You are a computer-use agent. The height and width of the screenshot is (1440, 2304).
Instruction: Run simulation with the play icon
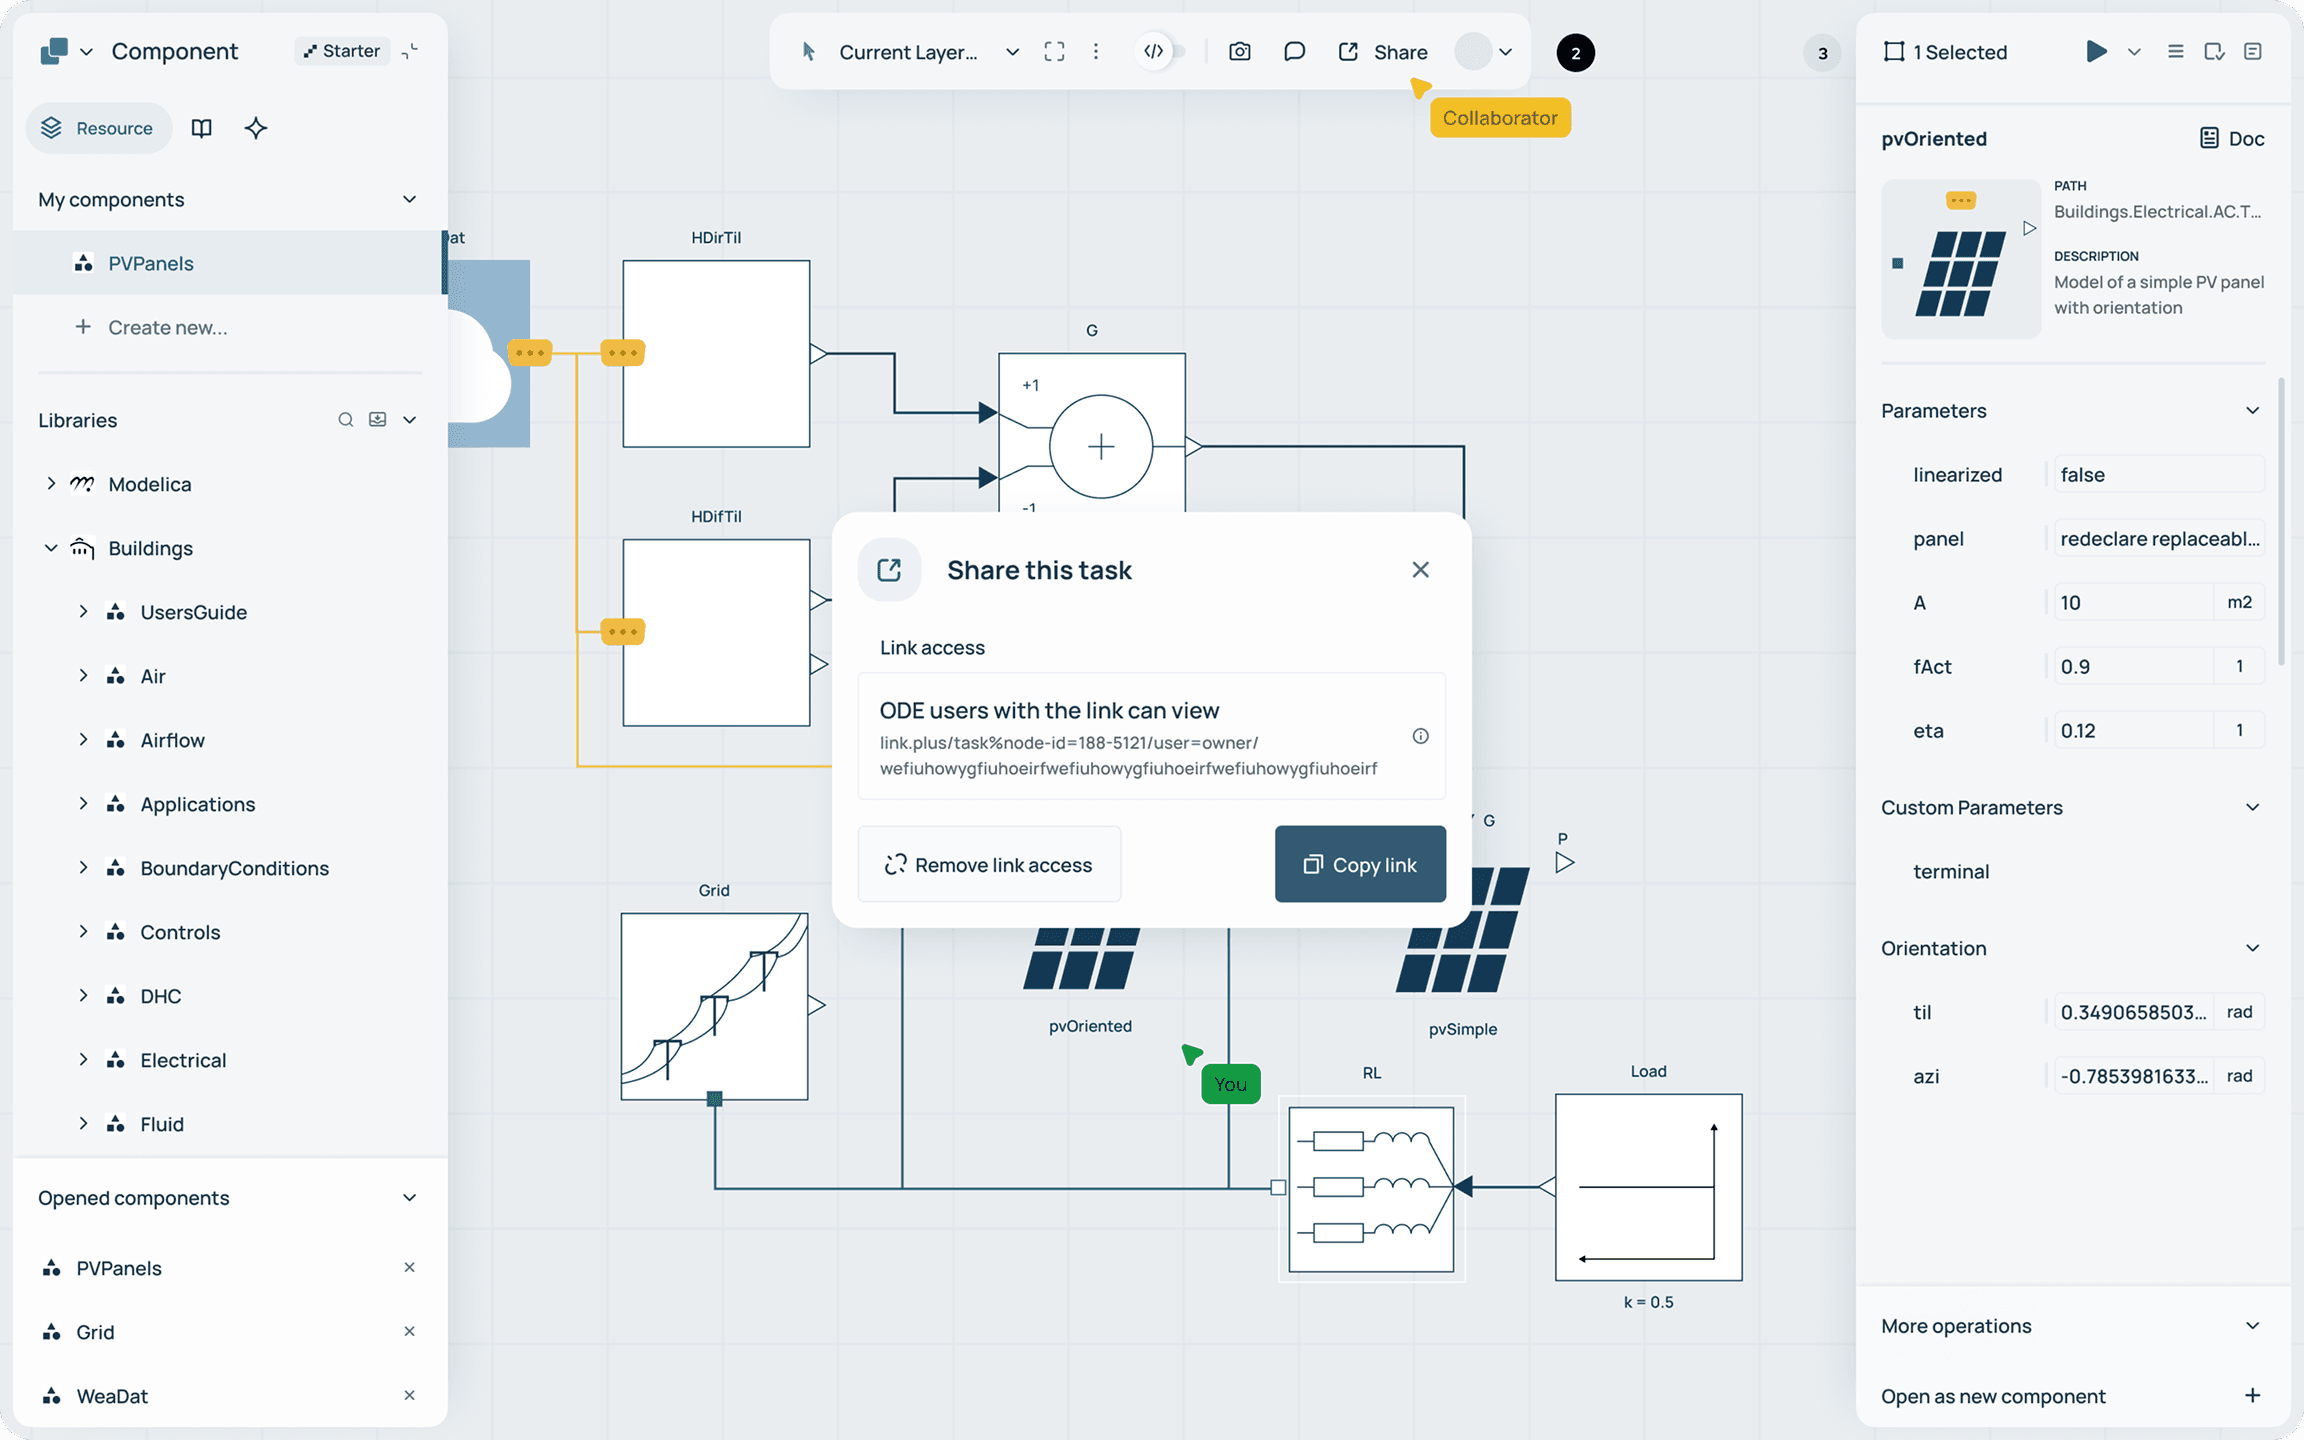[2096, 52]
